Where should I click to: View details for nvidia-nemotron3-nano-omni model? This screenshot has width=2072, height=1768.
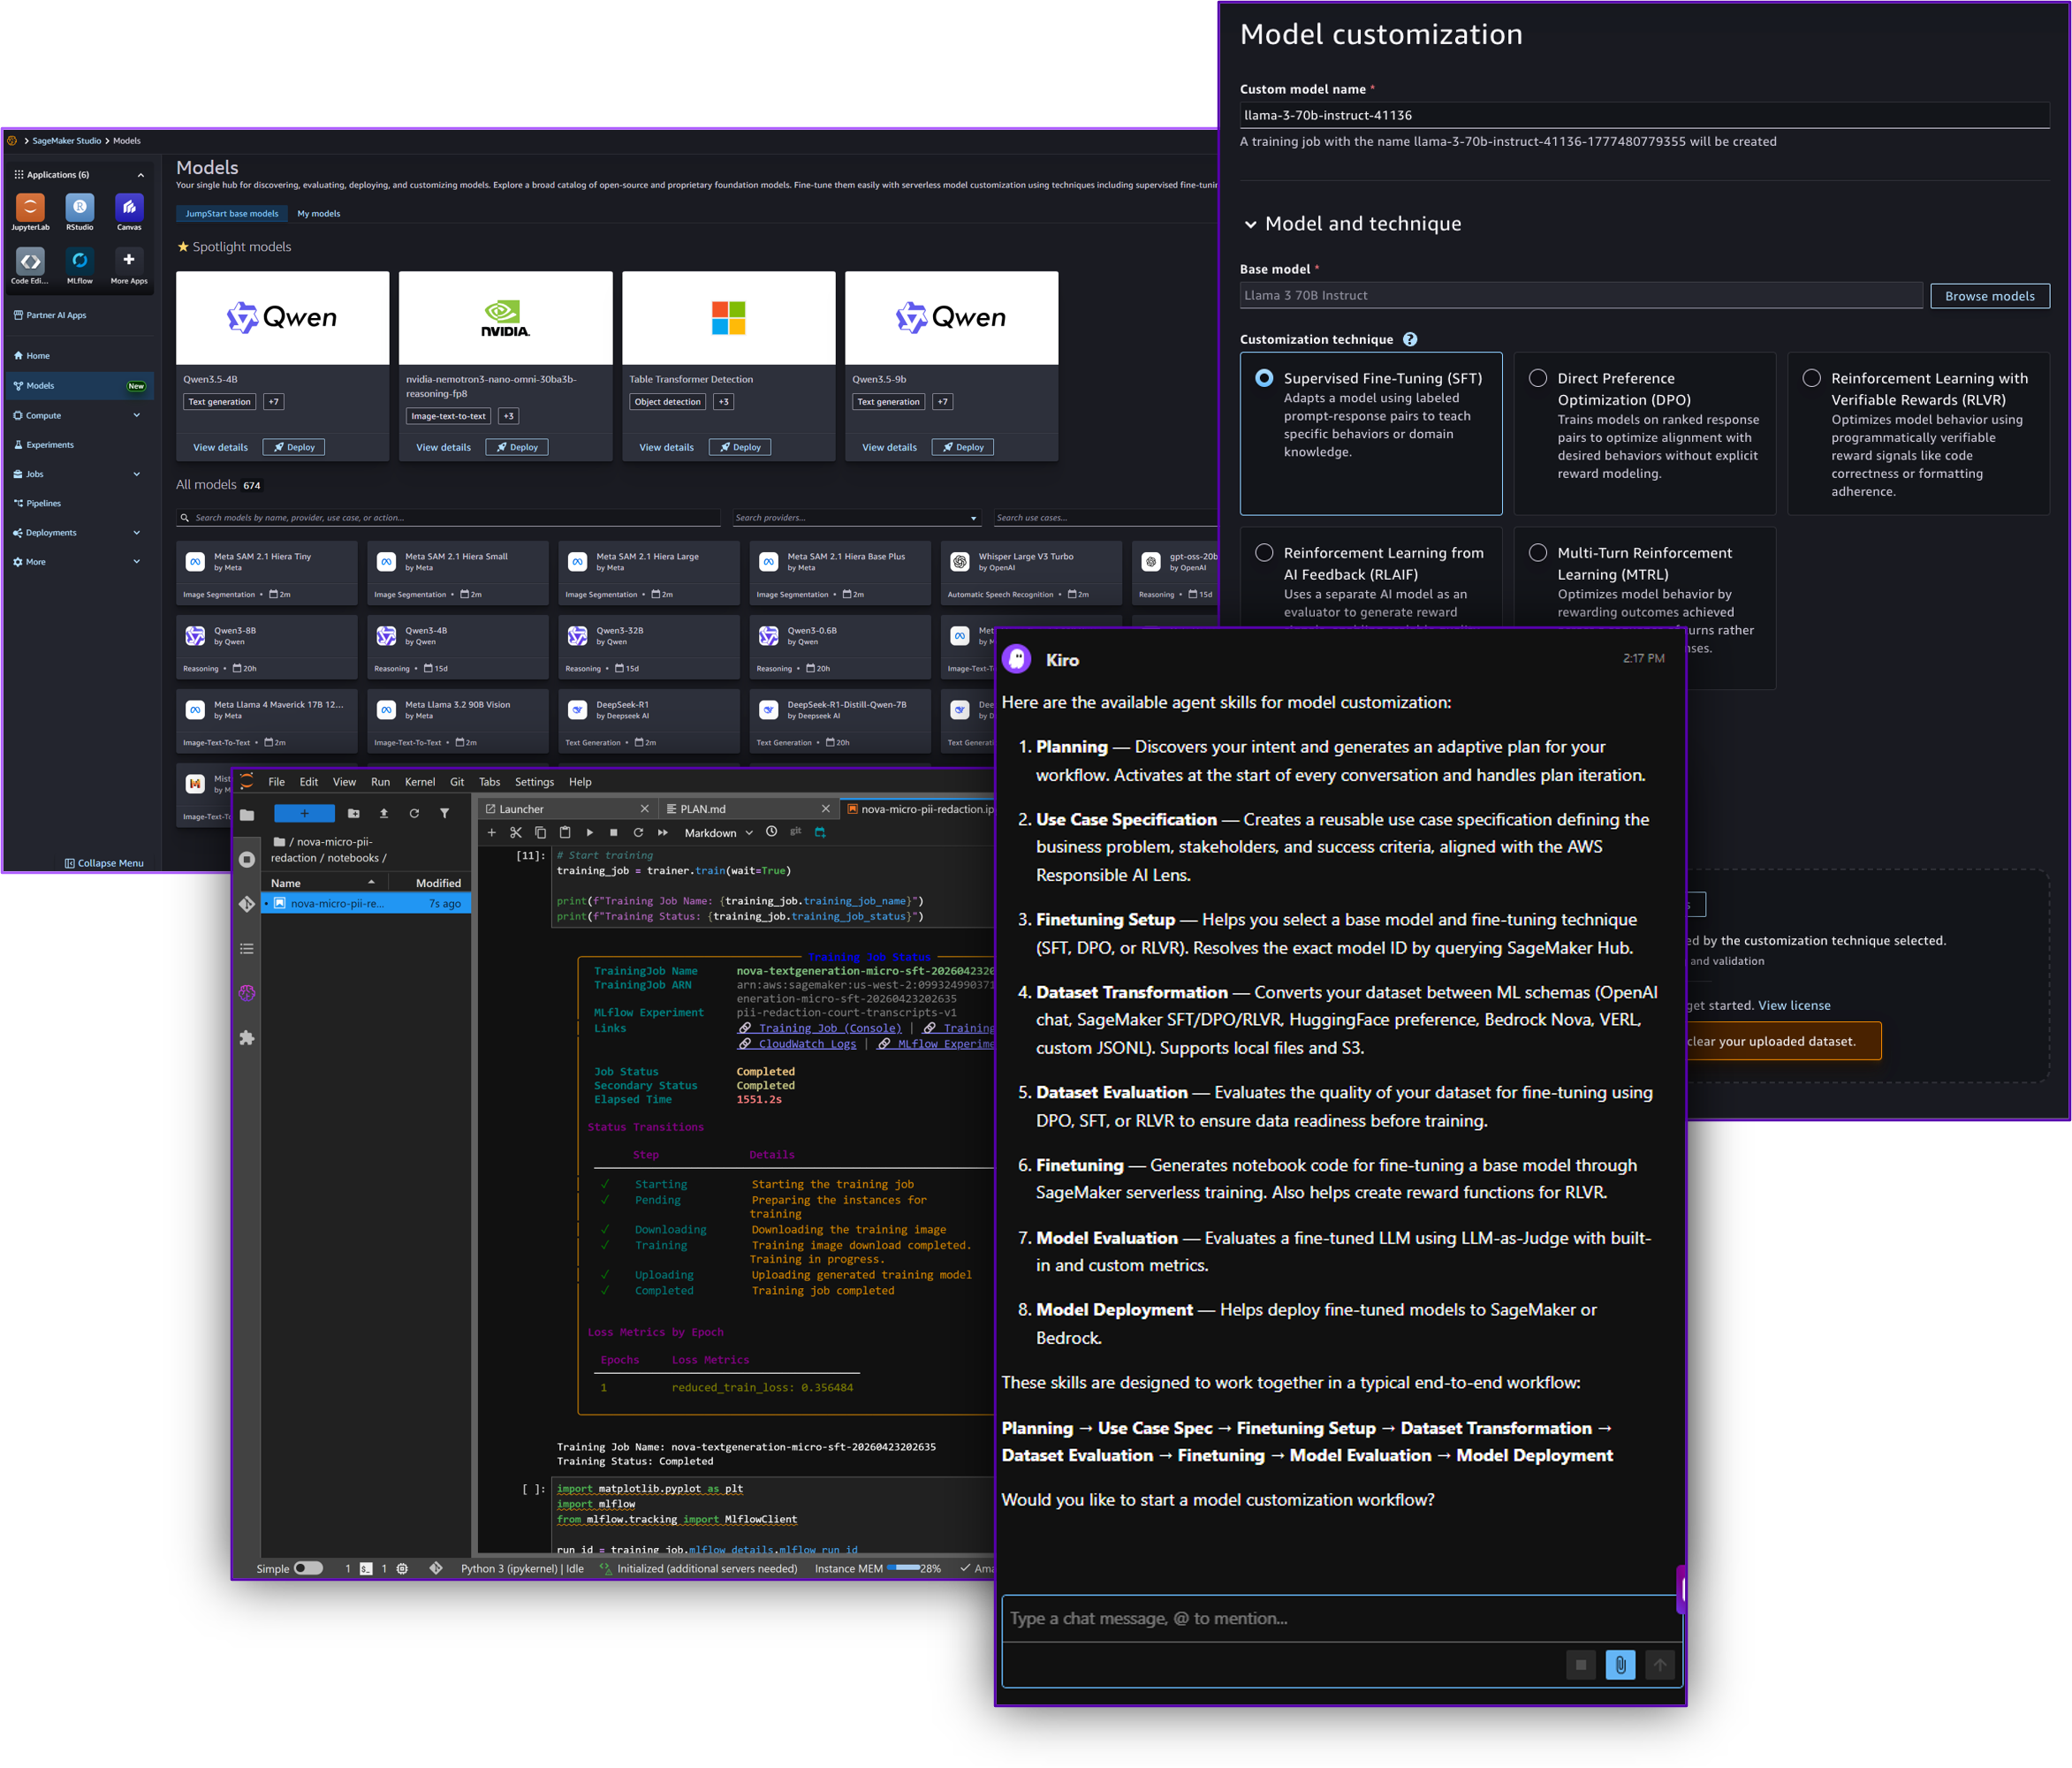[443, 447]
